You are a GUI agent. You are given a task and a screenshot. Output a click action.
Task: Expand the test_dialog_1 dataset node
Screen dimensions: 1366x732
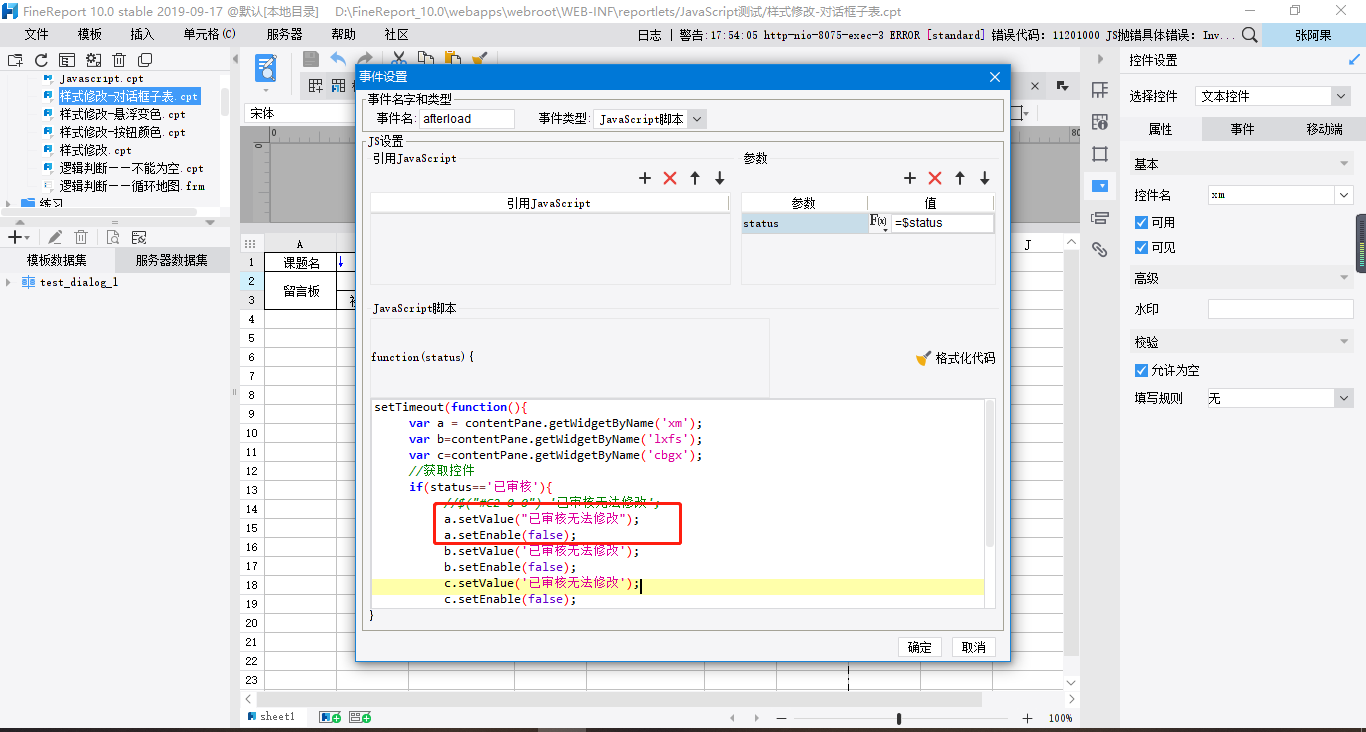point(9,283)
